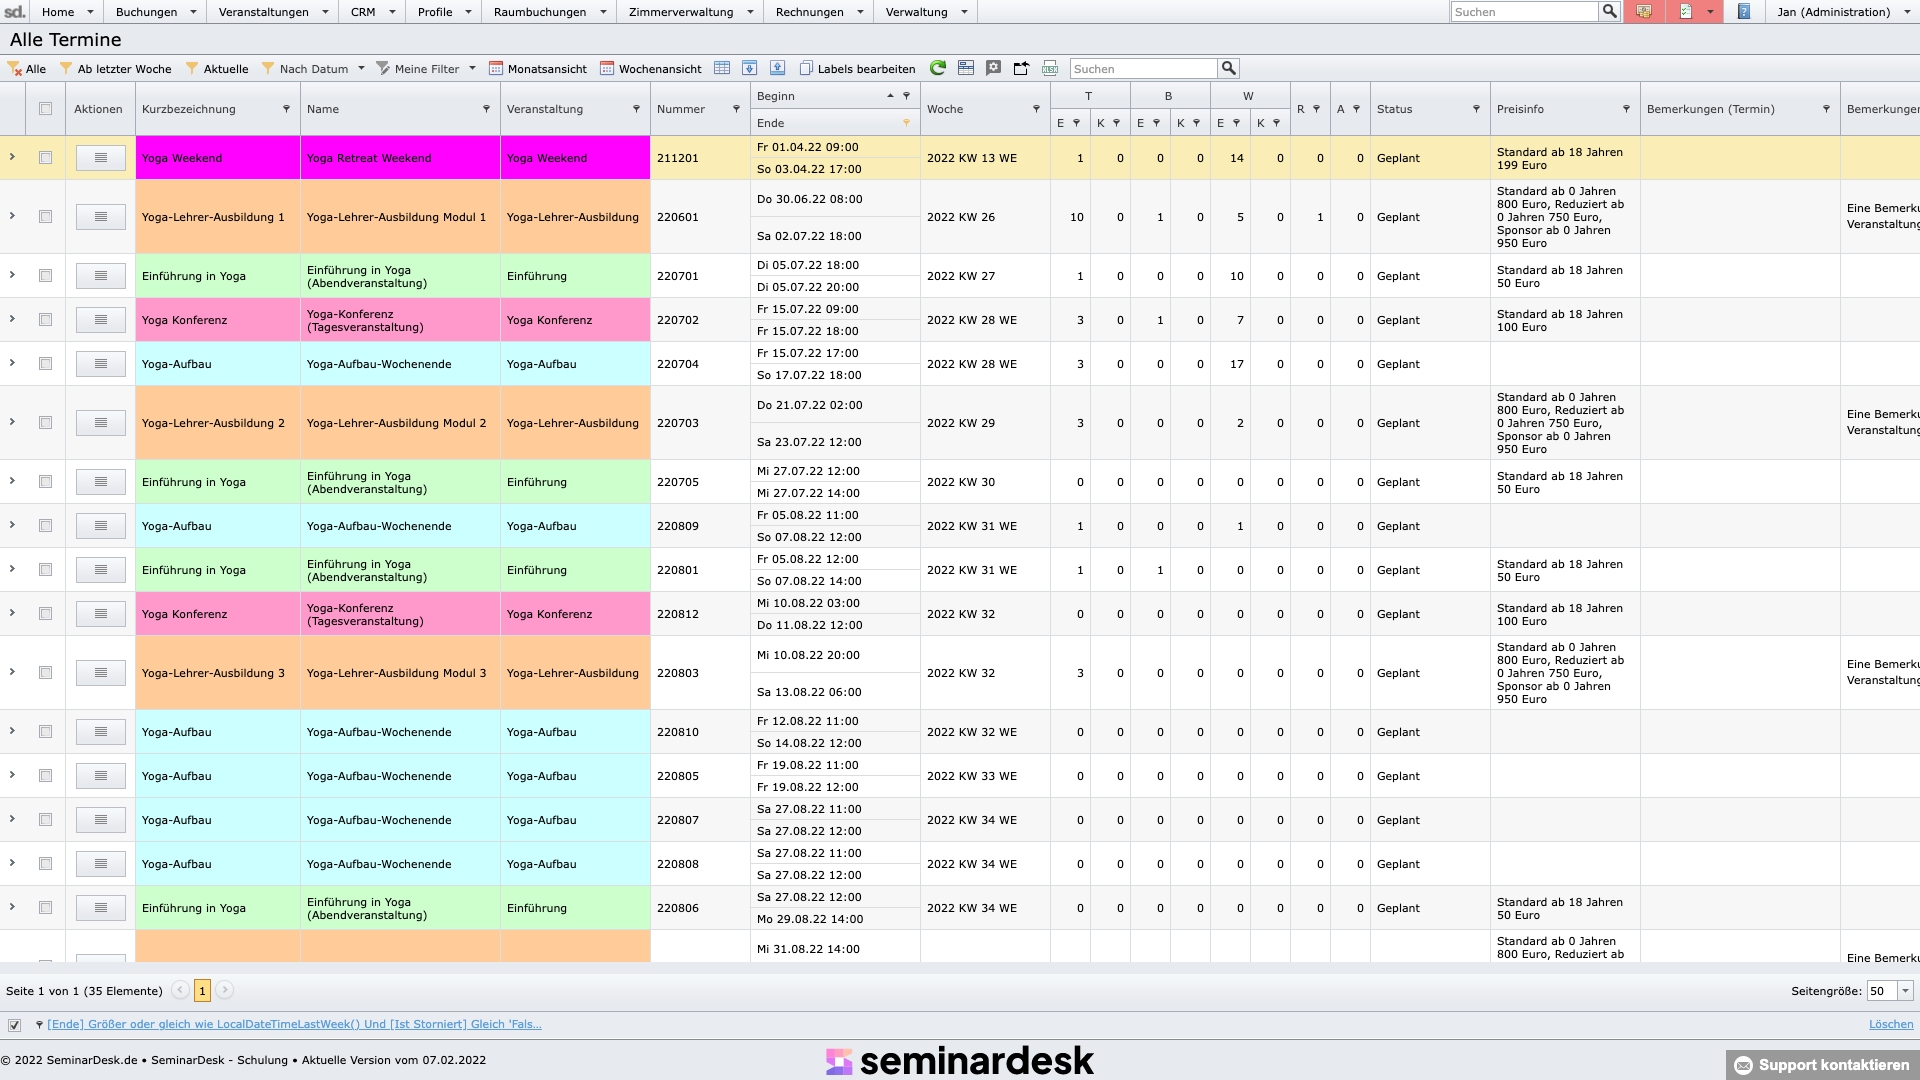
Task: Toggle the select-all header checkbox
Action: 45,109
